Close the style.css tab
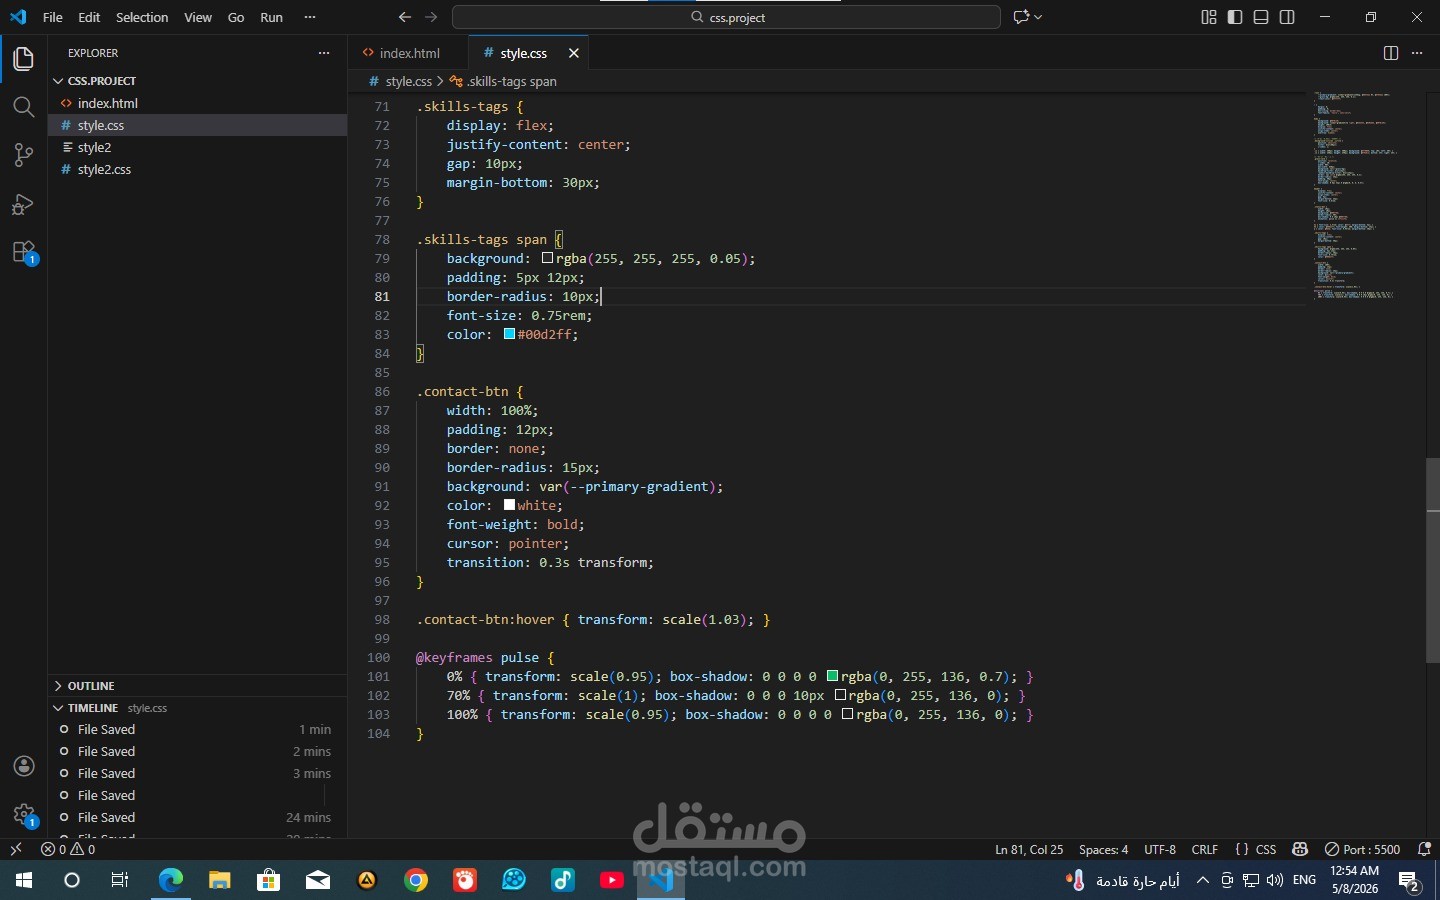 (x=573, y=53)
